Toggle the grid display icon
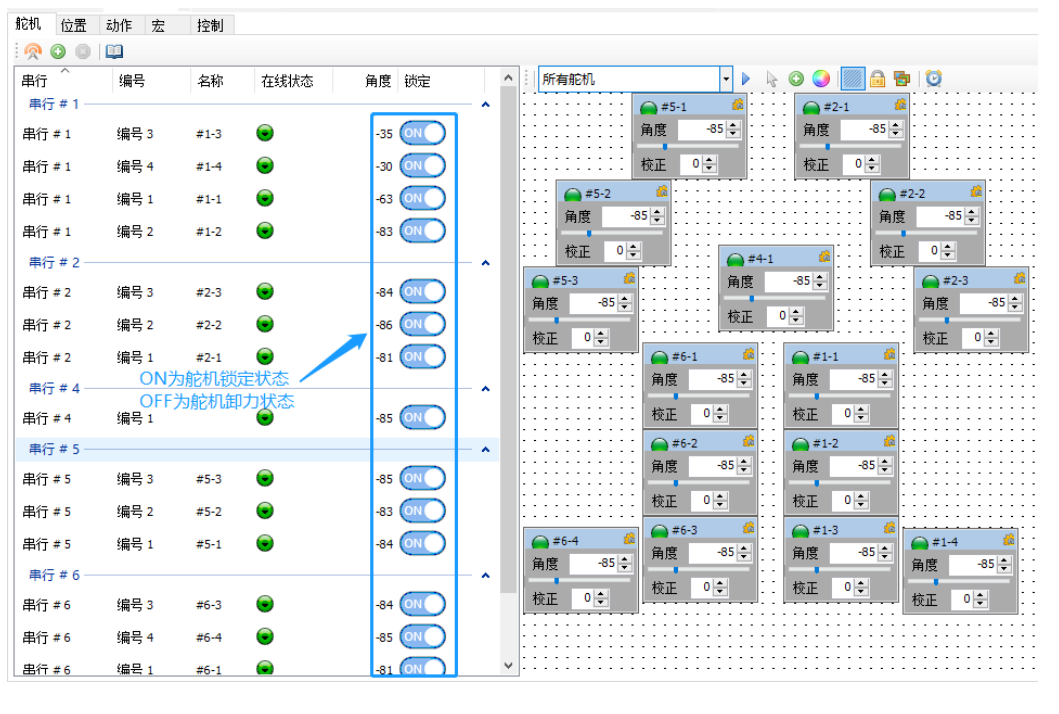Screen dimensions: 1059x714 coord(852,79)
